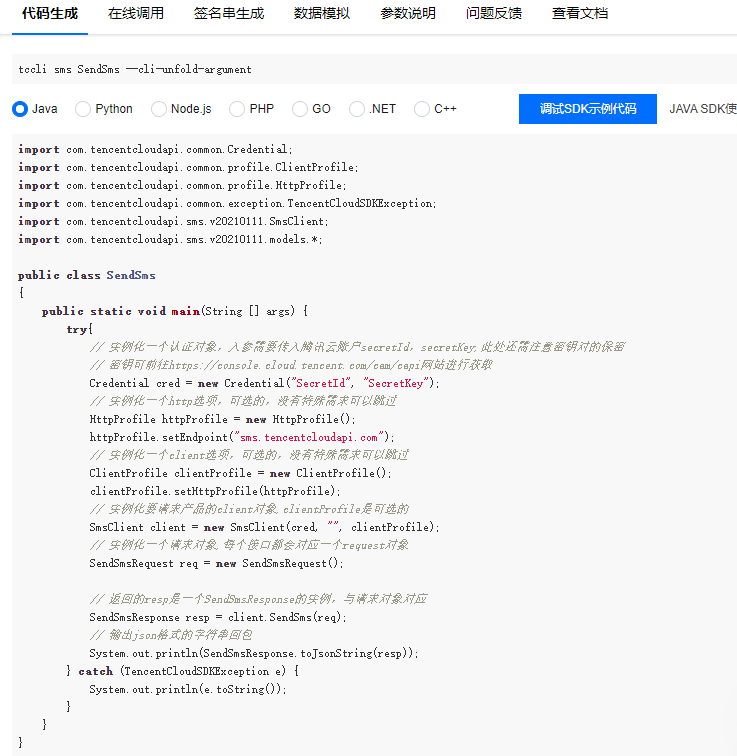Click the import SmsClient code line
The image size is (737, 756).
173,221
